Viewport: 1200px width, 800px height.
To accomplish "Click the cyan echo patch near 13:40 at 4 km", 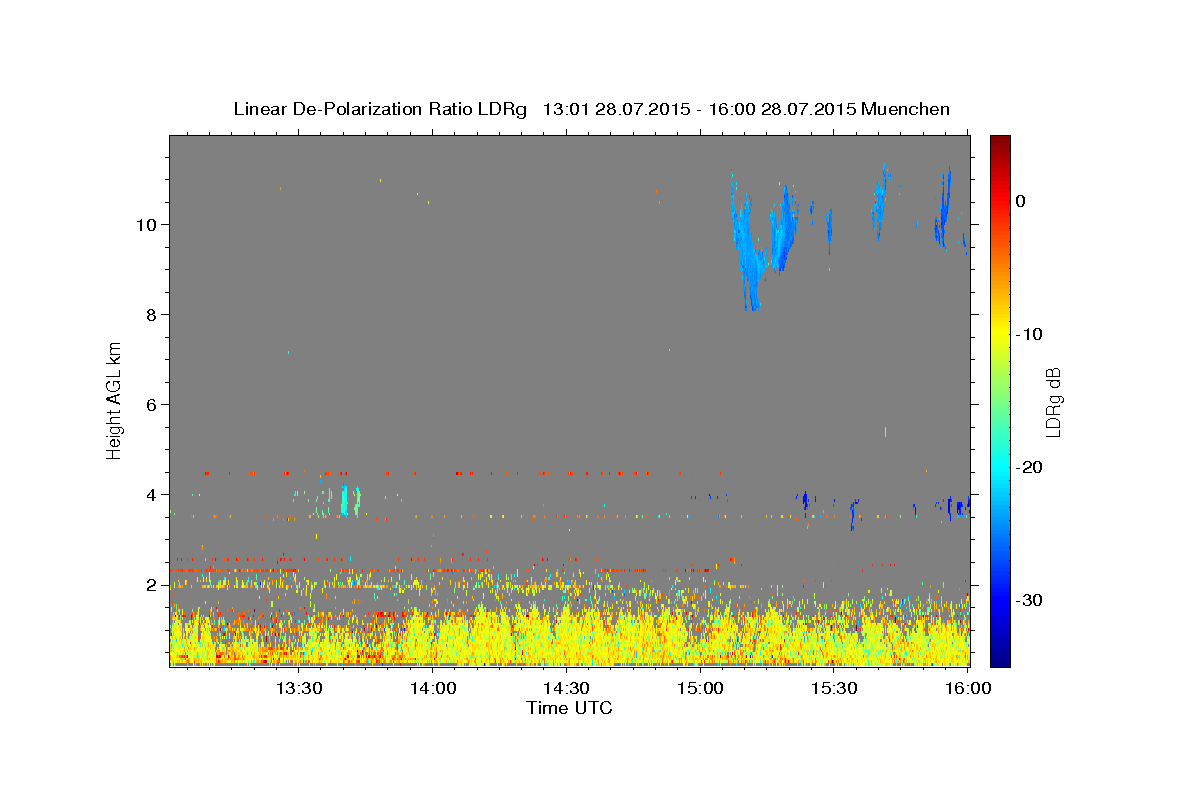I will pos(345,499).
